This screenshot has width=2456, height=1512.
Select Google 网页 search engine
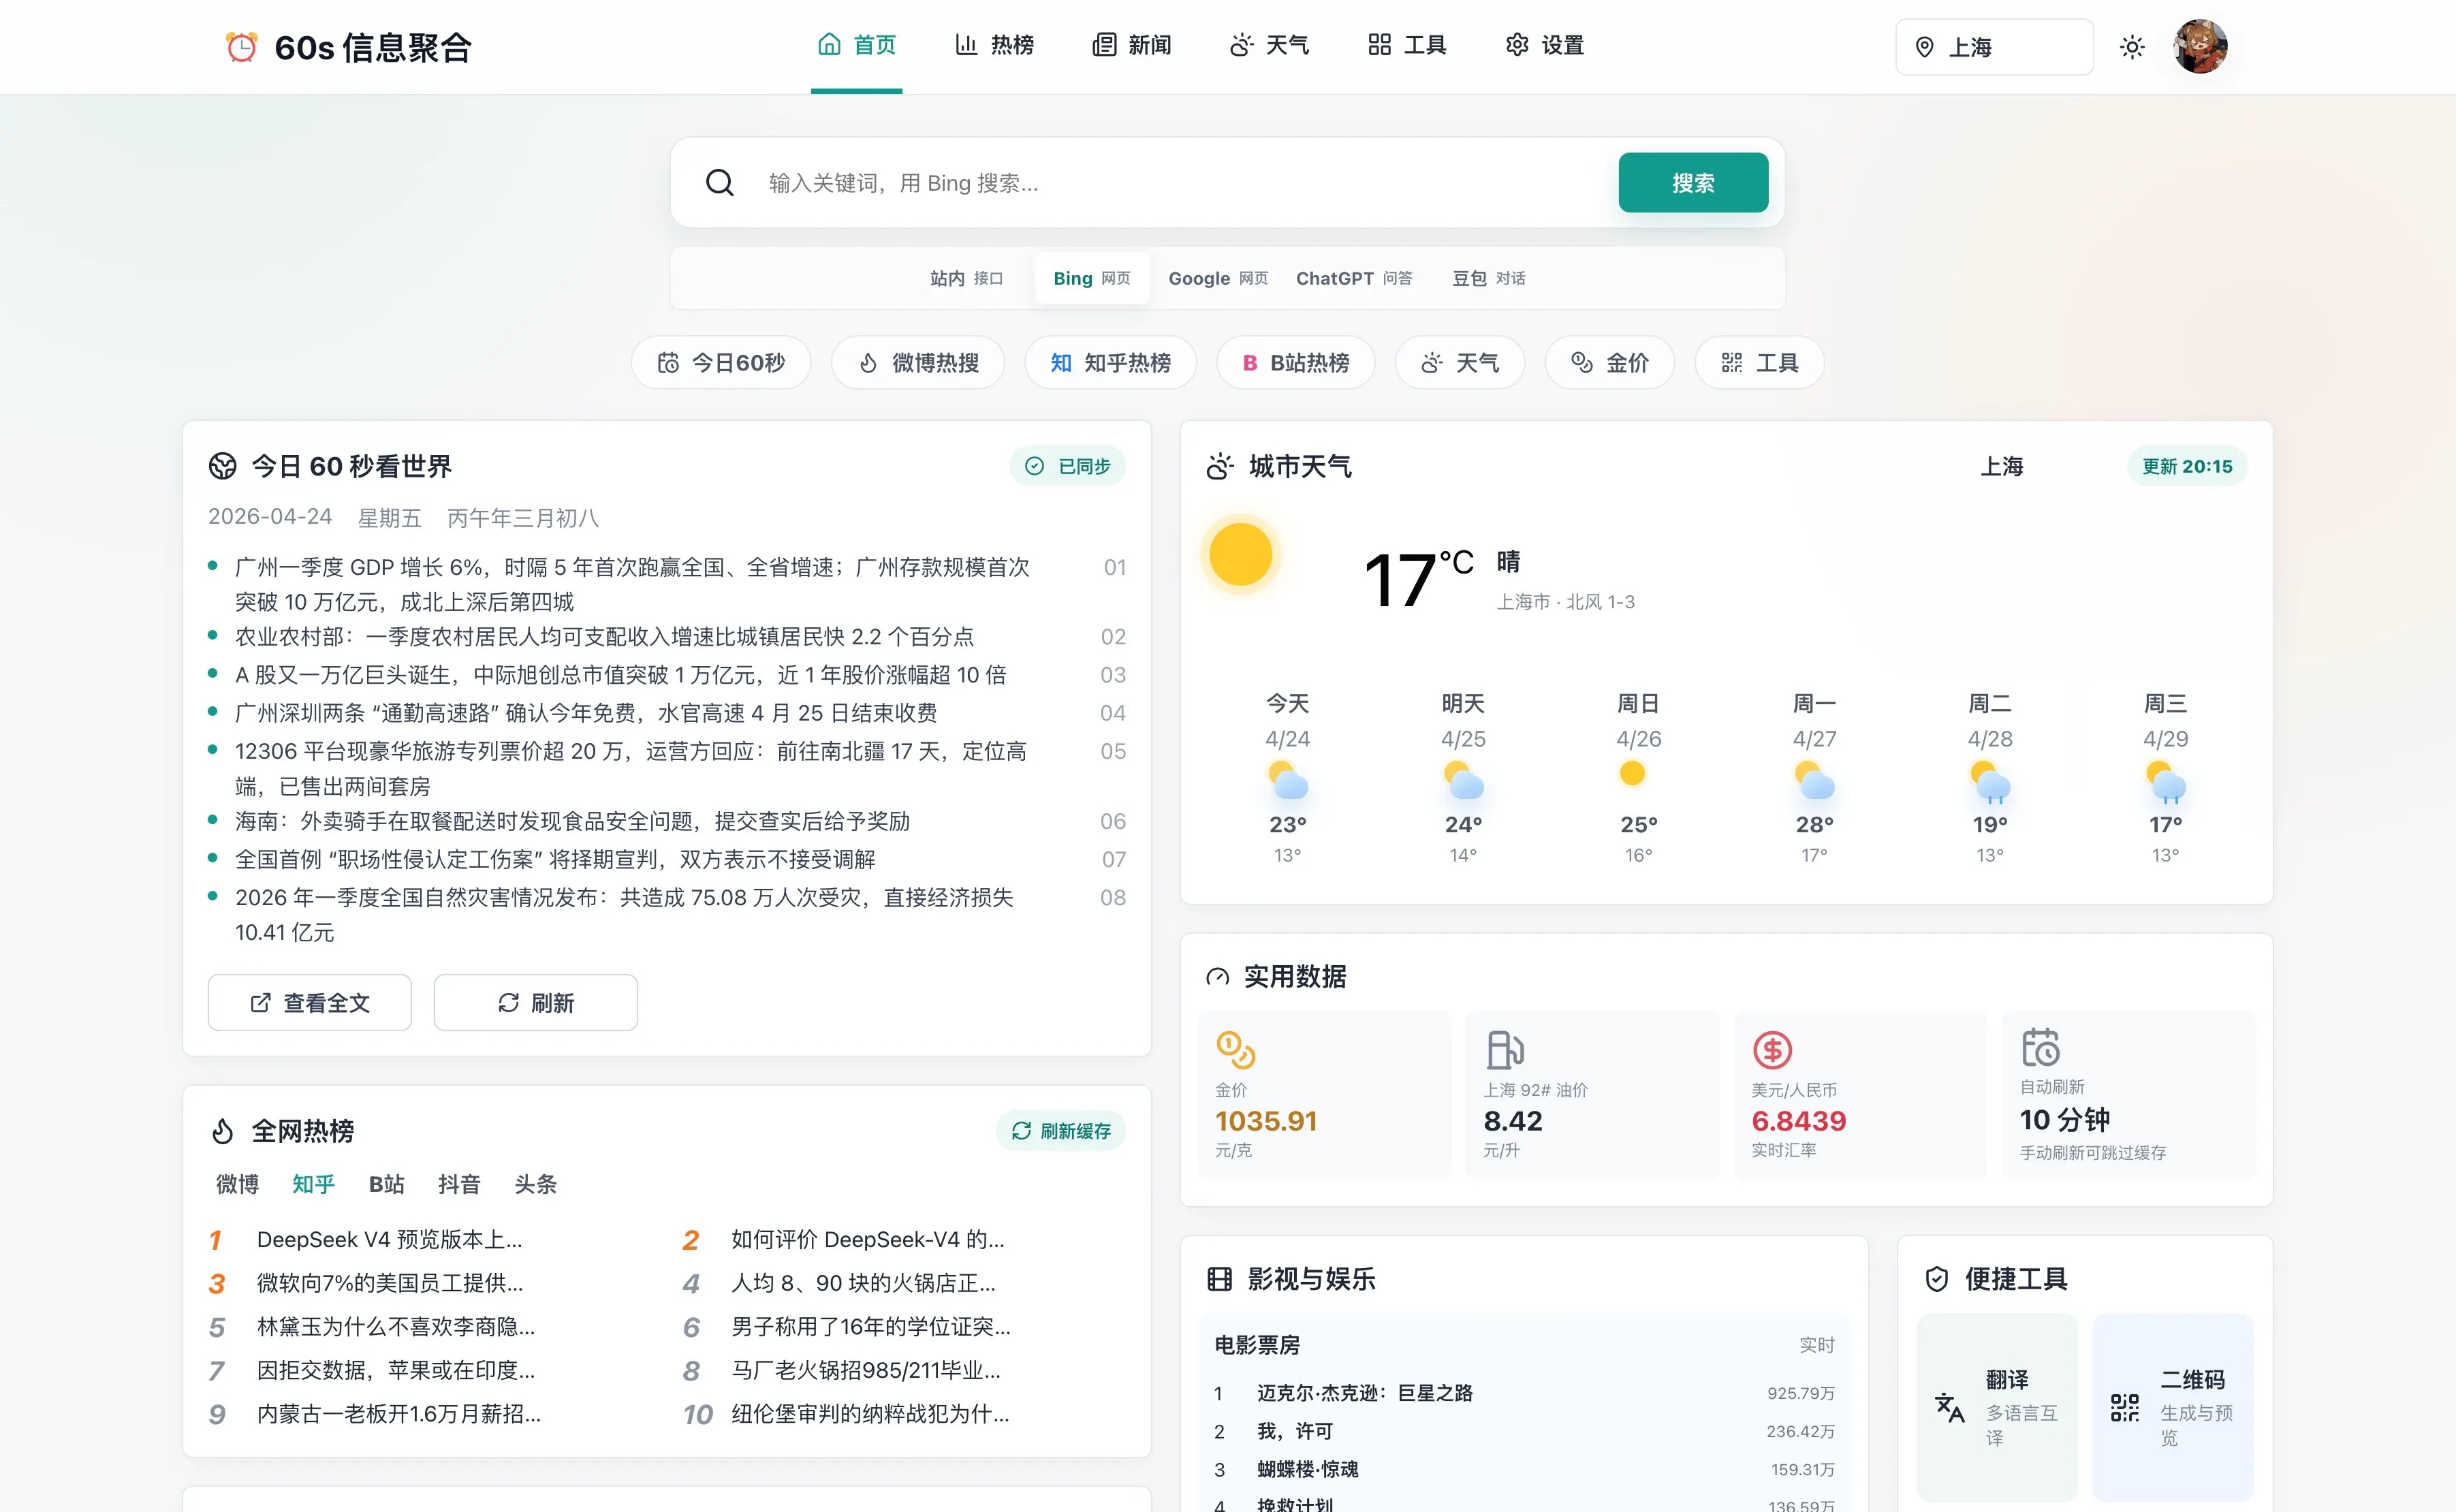point(1218,278)
